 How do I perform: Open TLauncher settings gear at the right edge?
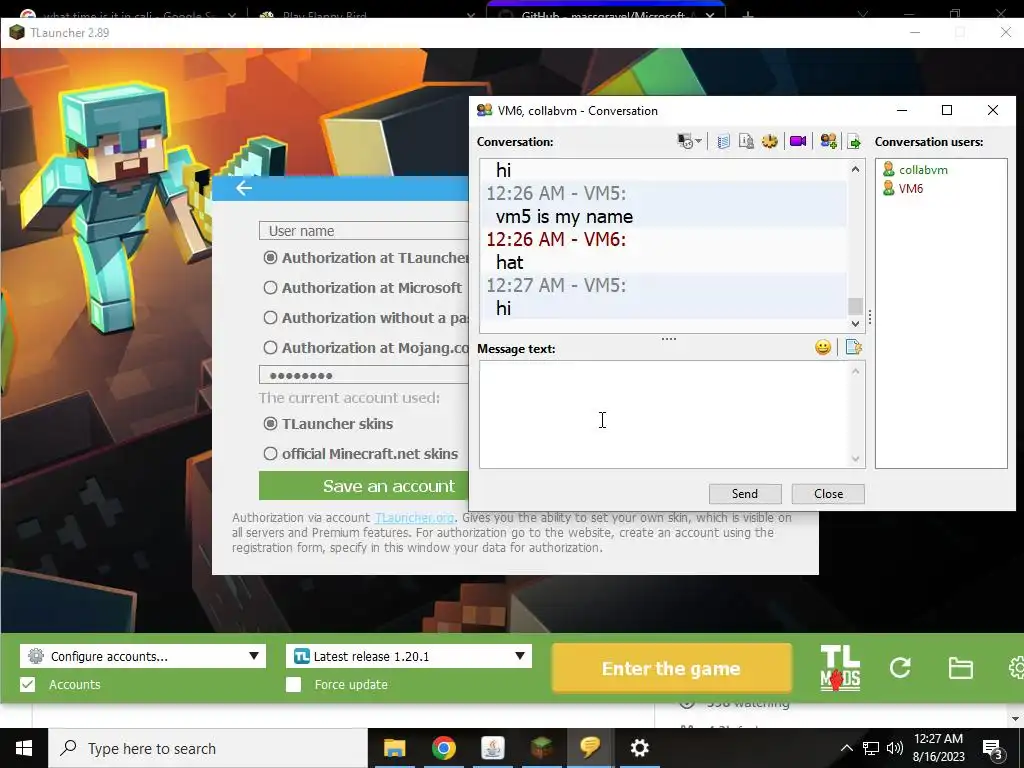[x=1017, y=668]
